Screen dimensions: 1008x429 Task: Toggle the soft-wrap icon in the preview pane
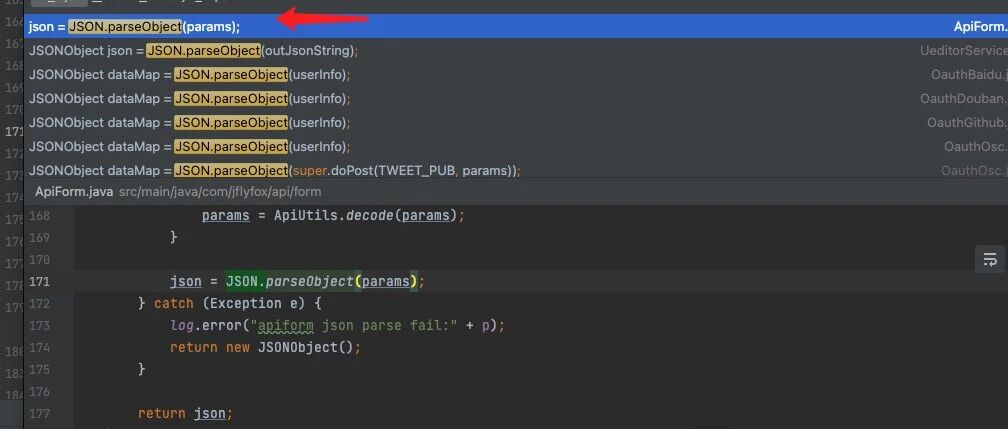point(990,260)
